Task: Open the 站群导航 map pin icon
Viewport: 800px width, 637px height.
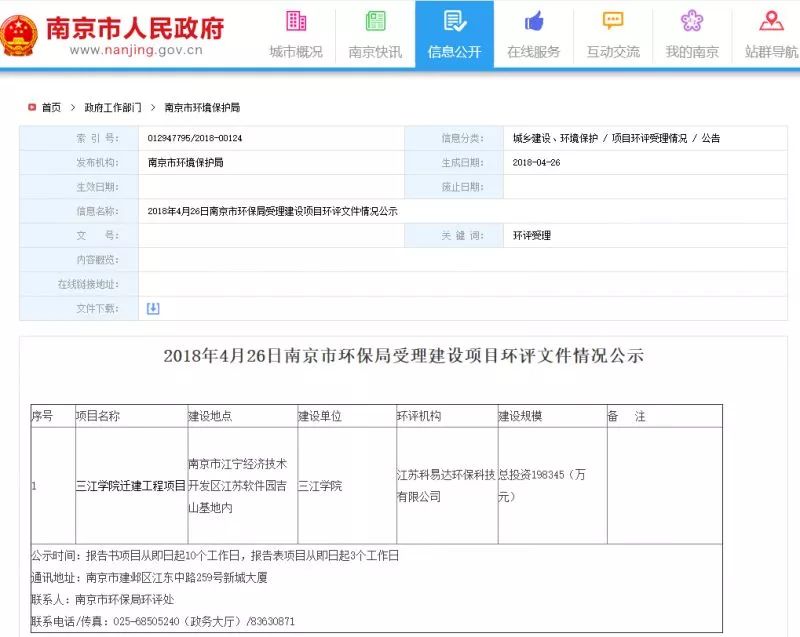Action: pos(771,21)
